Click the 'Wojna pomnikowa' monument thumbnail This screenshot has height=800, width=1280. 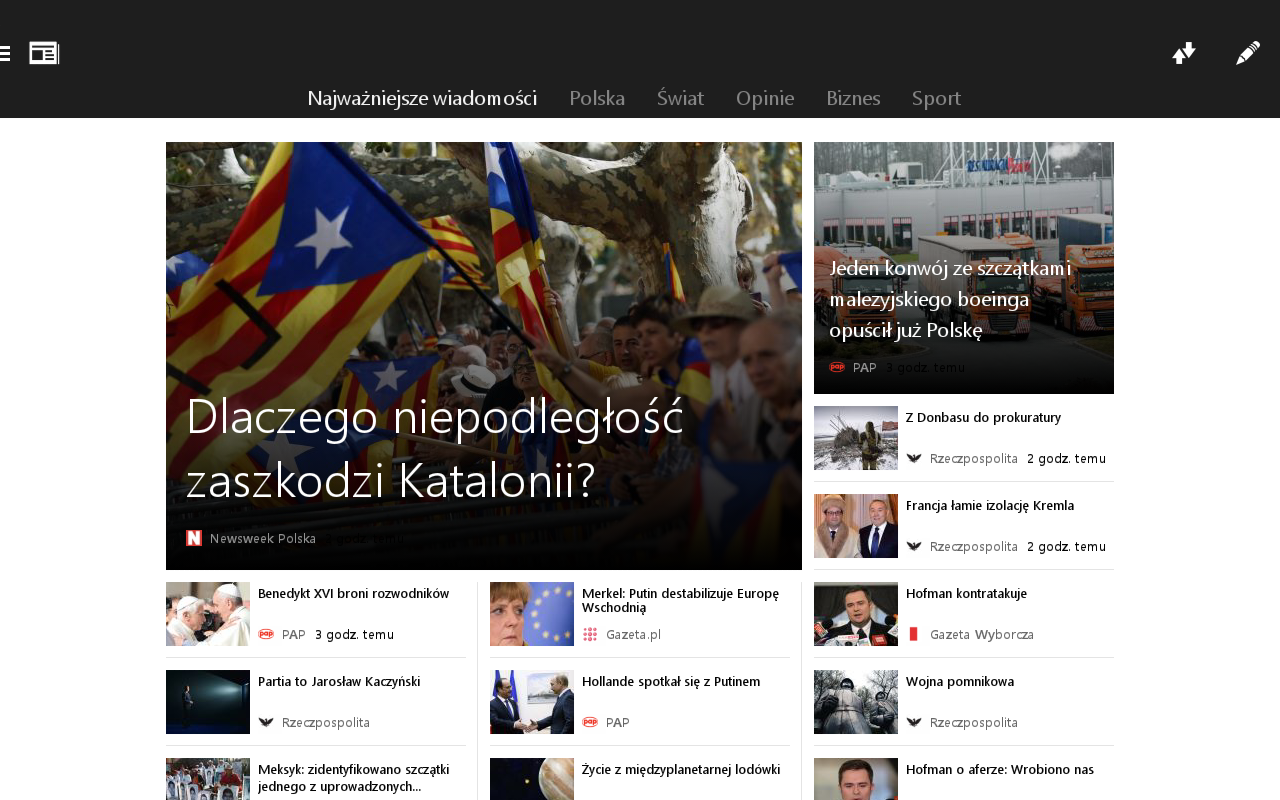(x=856, y=702)
